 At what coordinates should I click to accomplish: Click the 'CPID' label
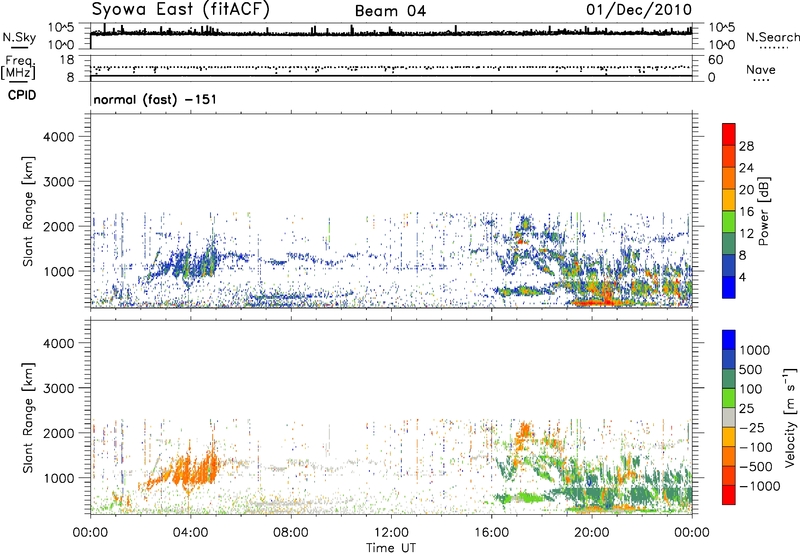tap(22, 95)
